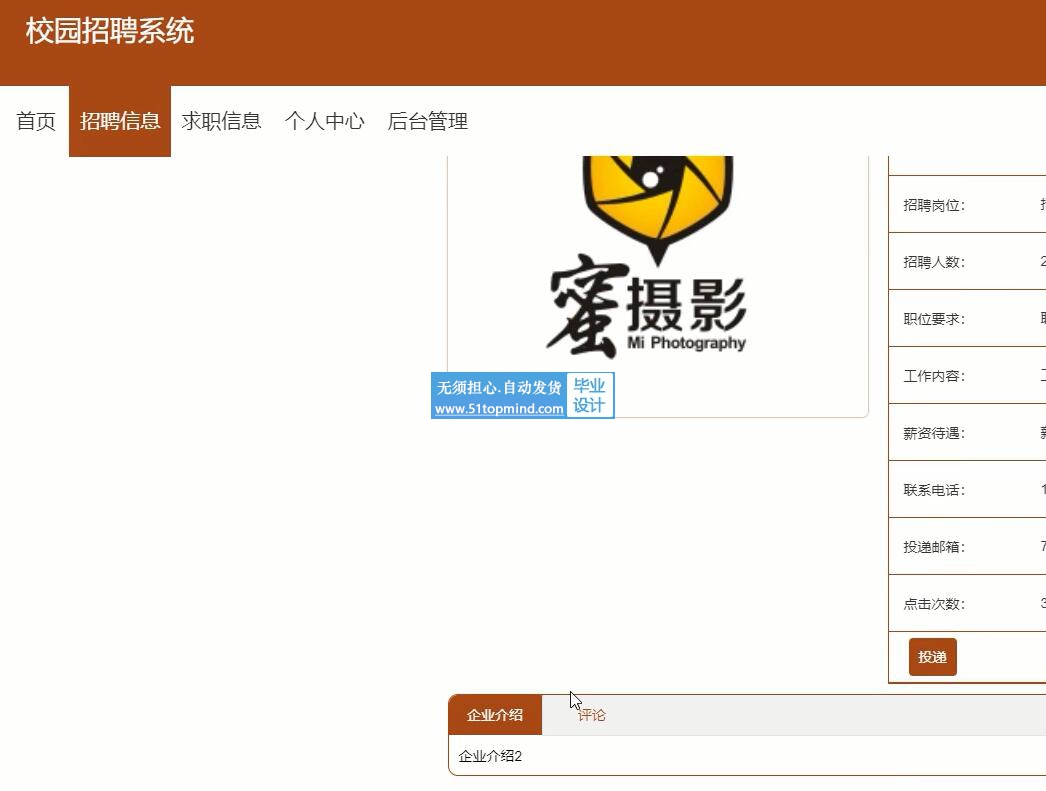The image size is (1046, 791).
Task: Select the 招聘信息 navigation item
Action: [x=120, y=121]
